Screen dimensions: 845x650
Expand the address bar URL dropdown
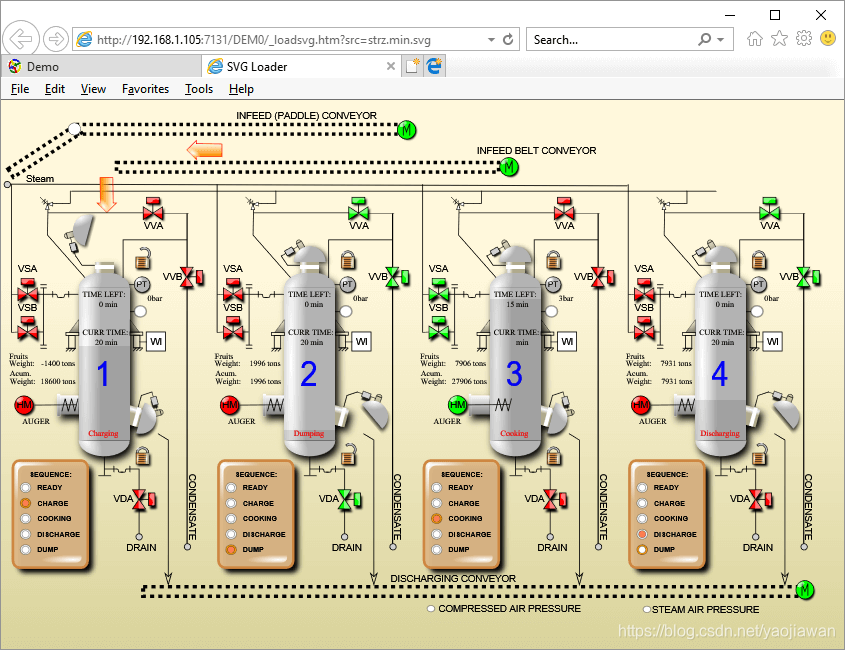pyautogui.click(x=491, y=39)
